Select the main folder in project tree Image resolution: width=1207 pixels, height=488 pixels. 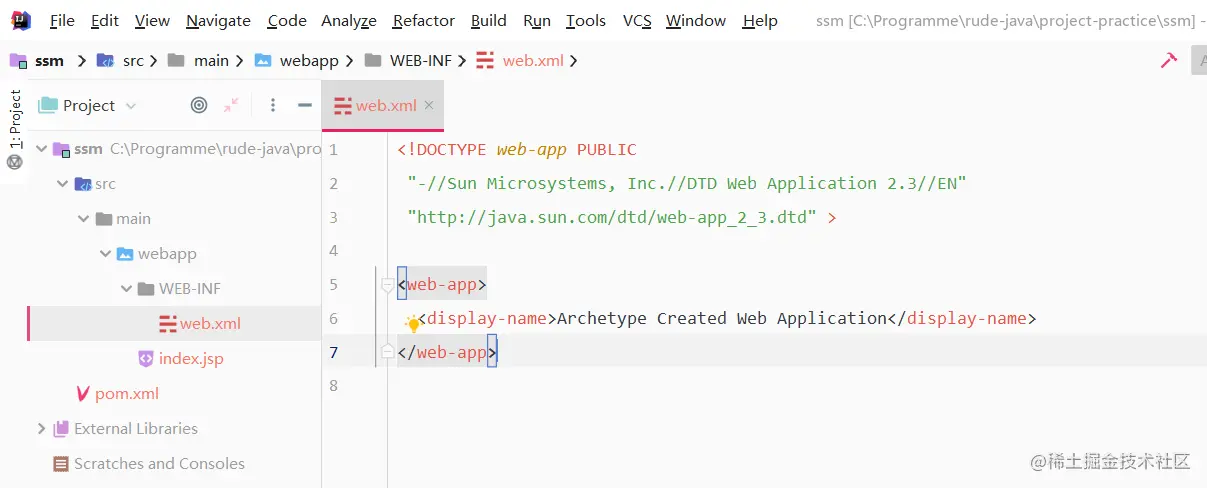tap(133, 219)
